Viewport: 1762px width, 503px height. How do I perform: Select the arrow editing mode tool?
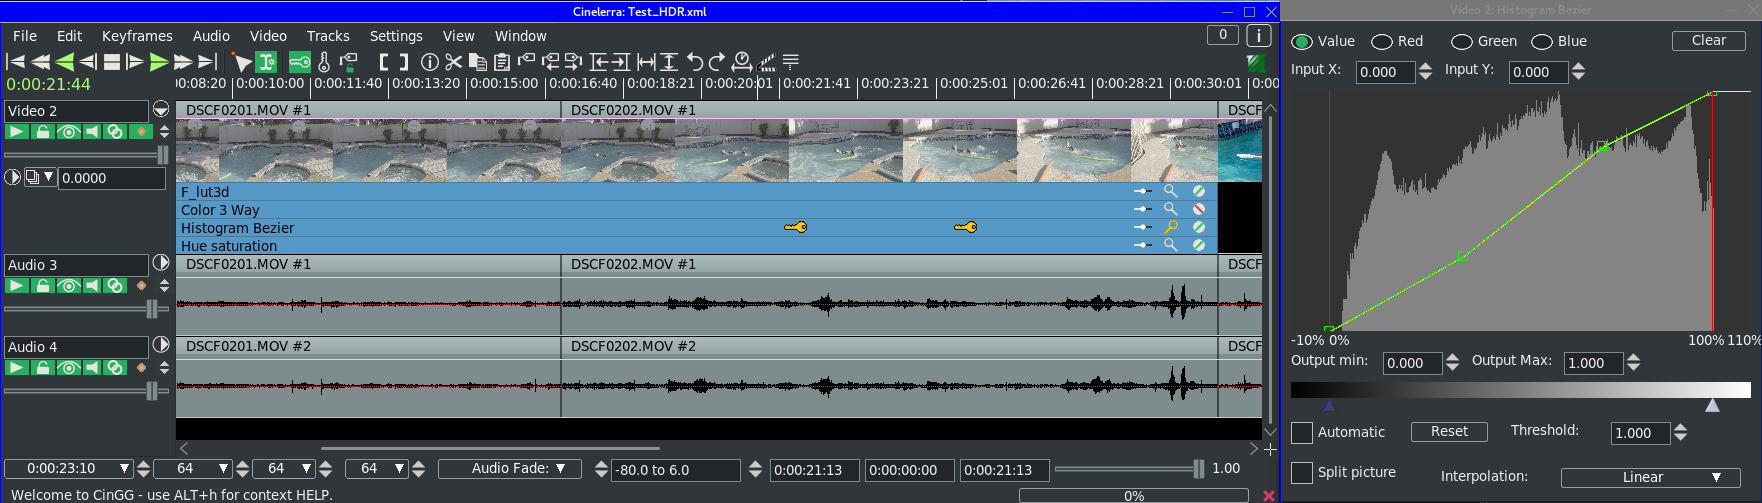(242, 62)
